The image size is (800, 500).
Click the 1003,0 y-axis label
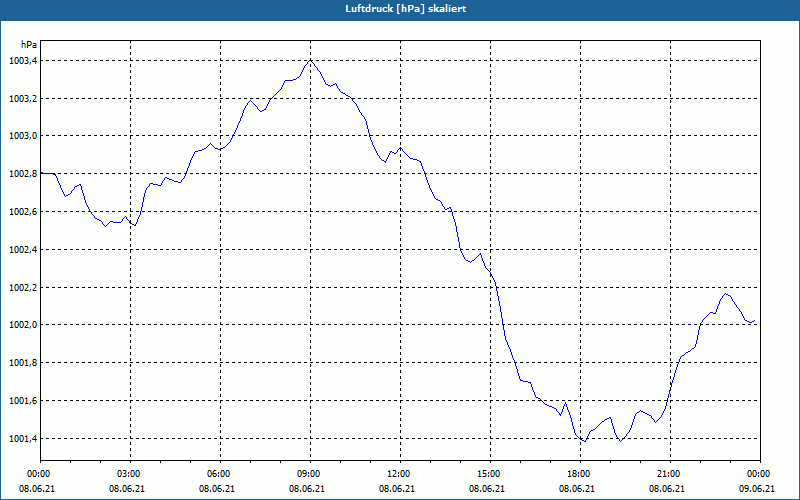click(23, 137)
